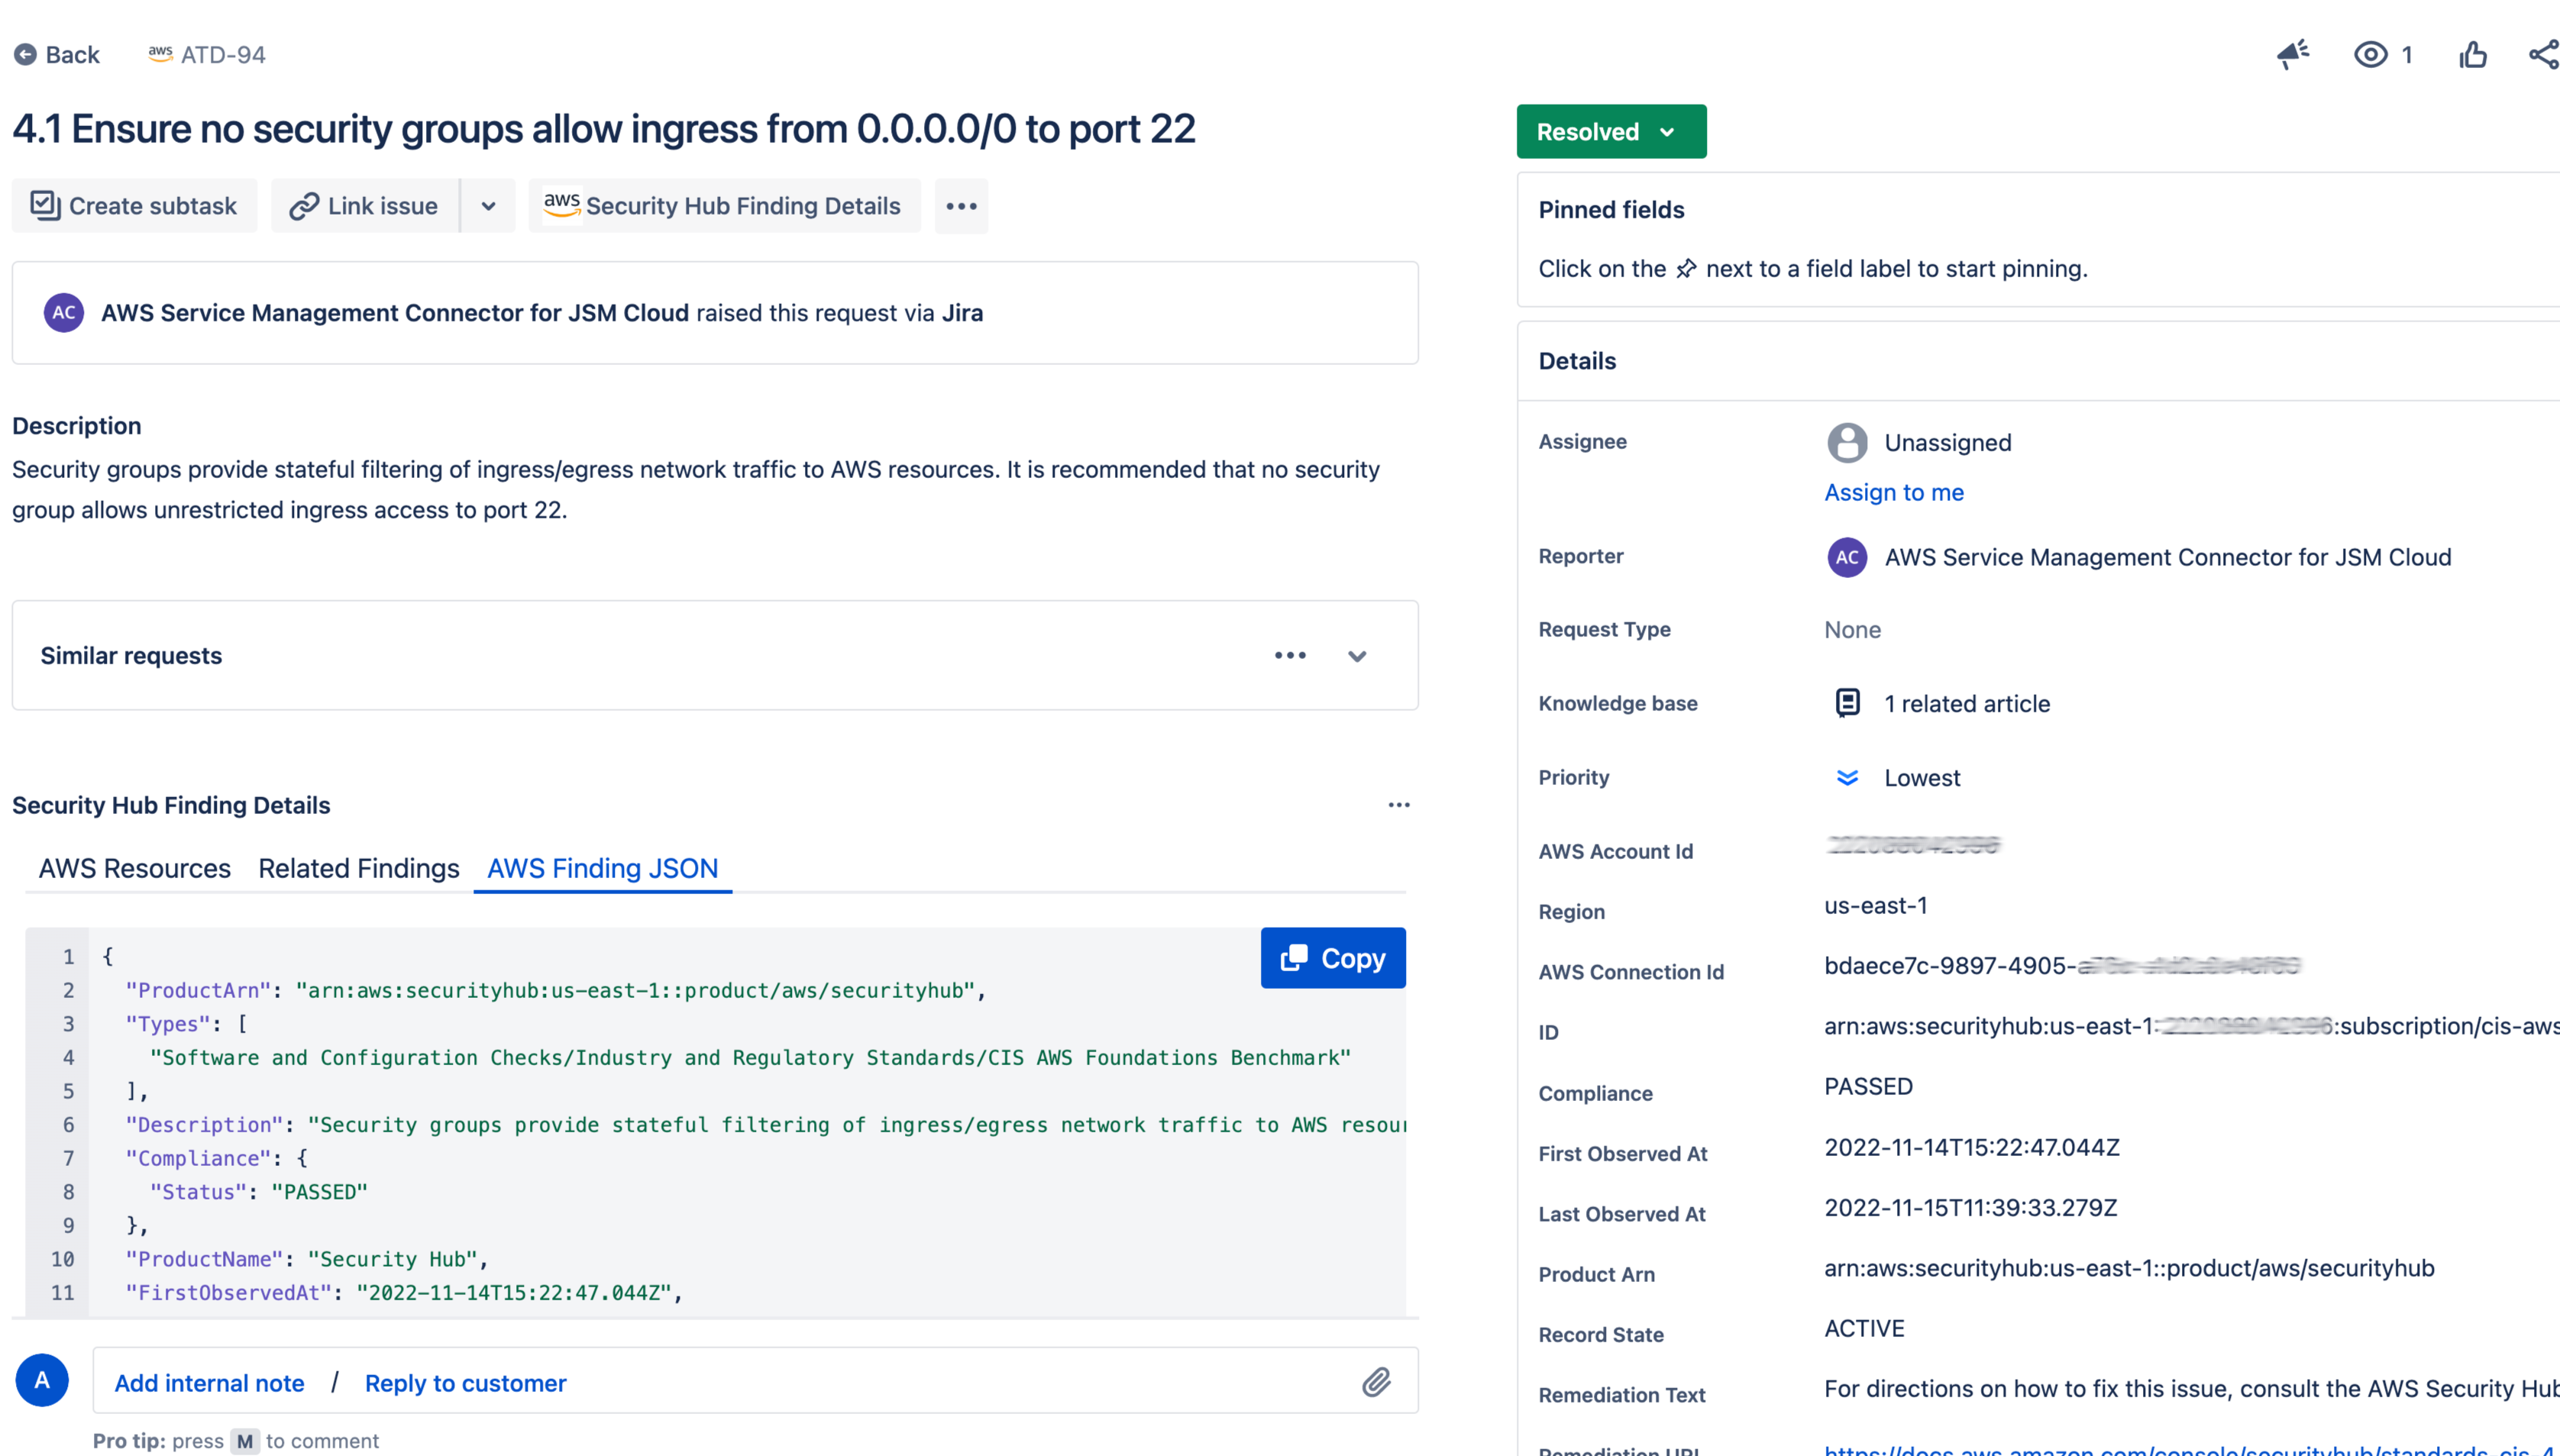The height and width of the screenshot is (1456, 2560).
Task: Expand the Similar requests panel chevron
Action: pyautogui.click(x=1356, y=656)
